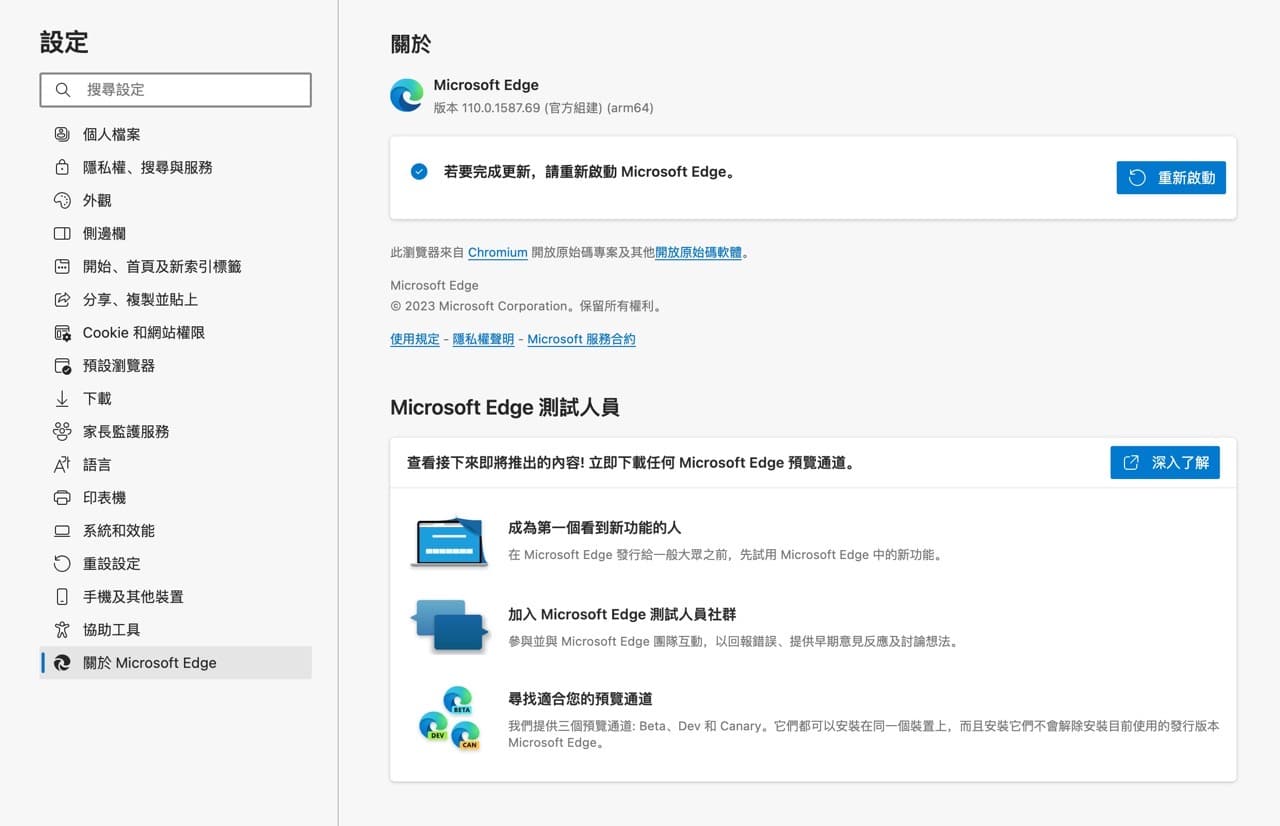Click the 重新啟動 restart button
1280x826 pixels.
(1171, 178)
